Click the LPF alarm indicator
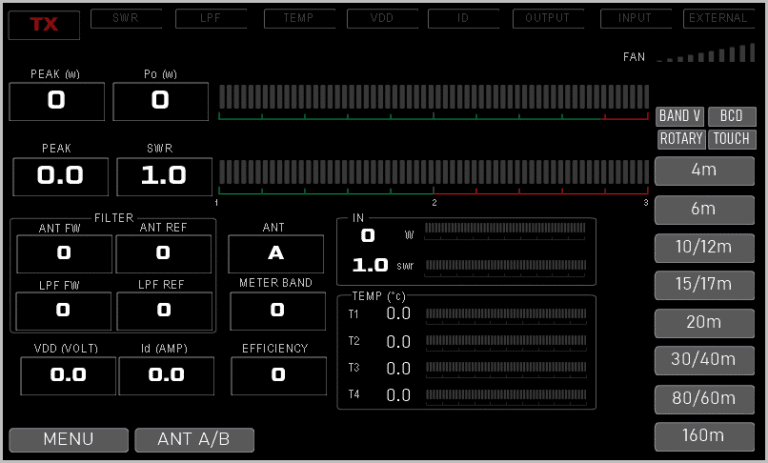 point(211,18)
